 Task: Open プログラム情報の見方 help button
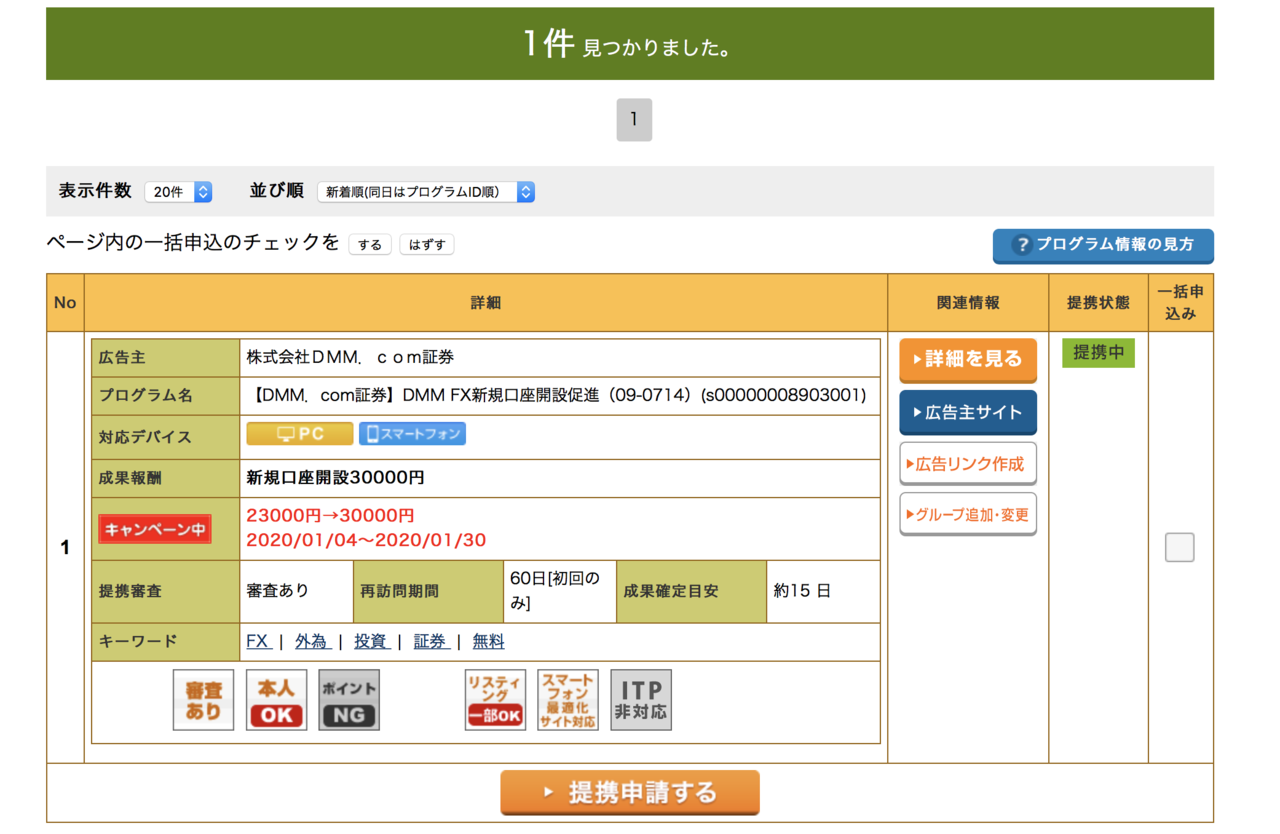1103,245
